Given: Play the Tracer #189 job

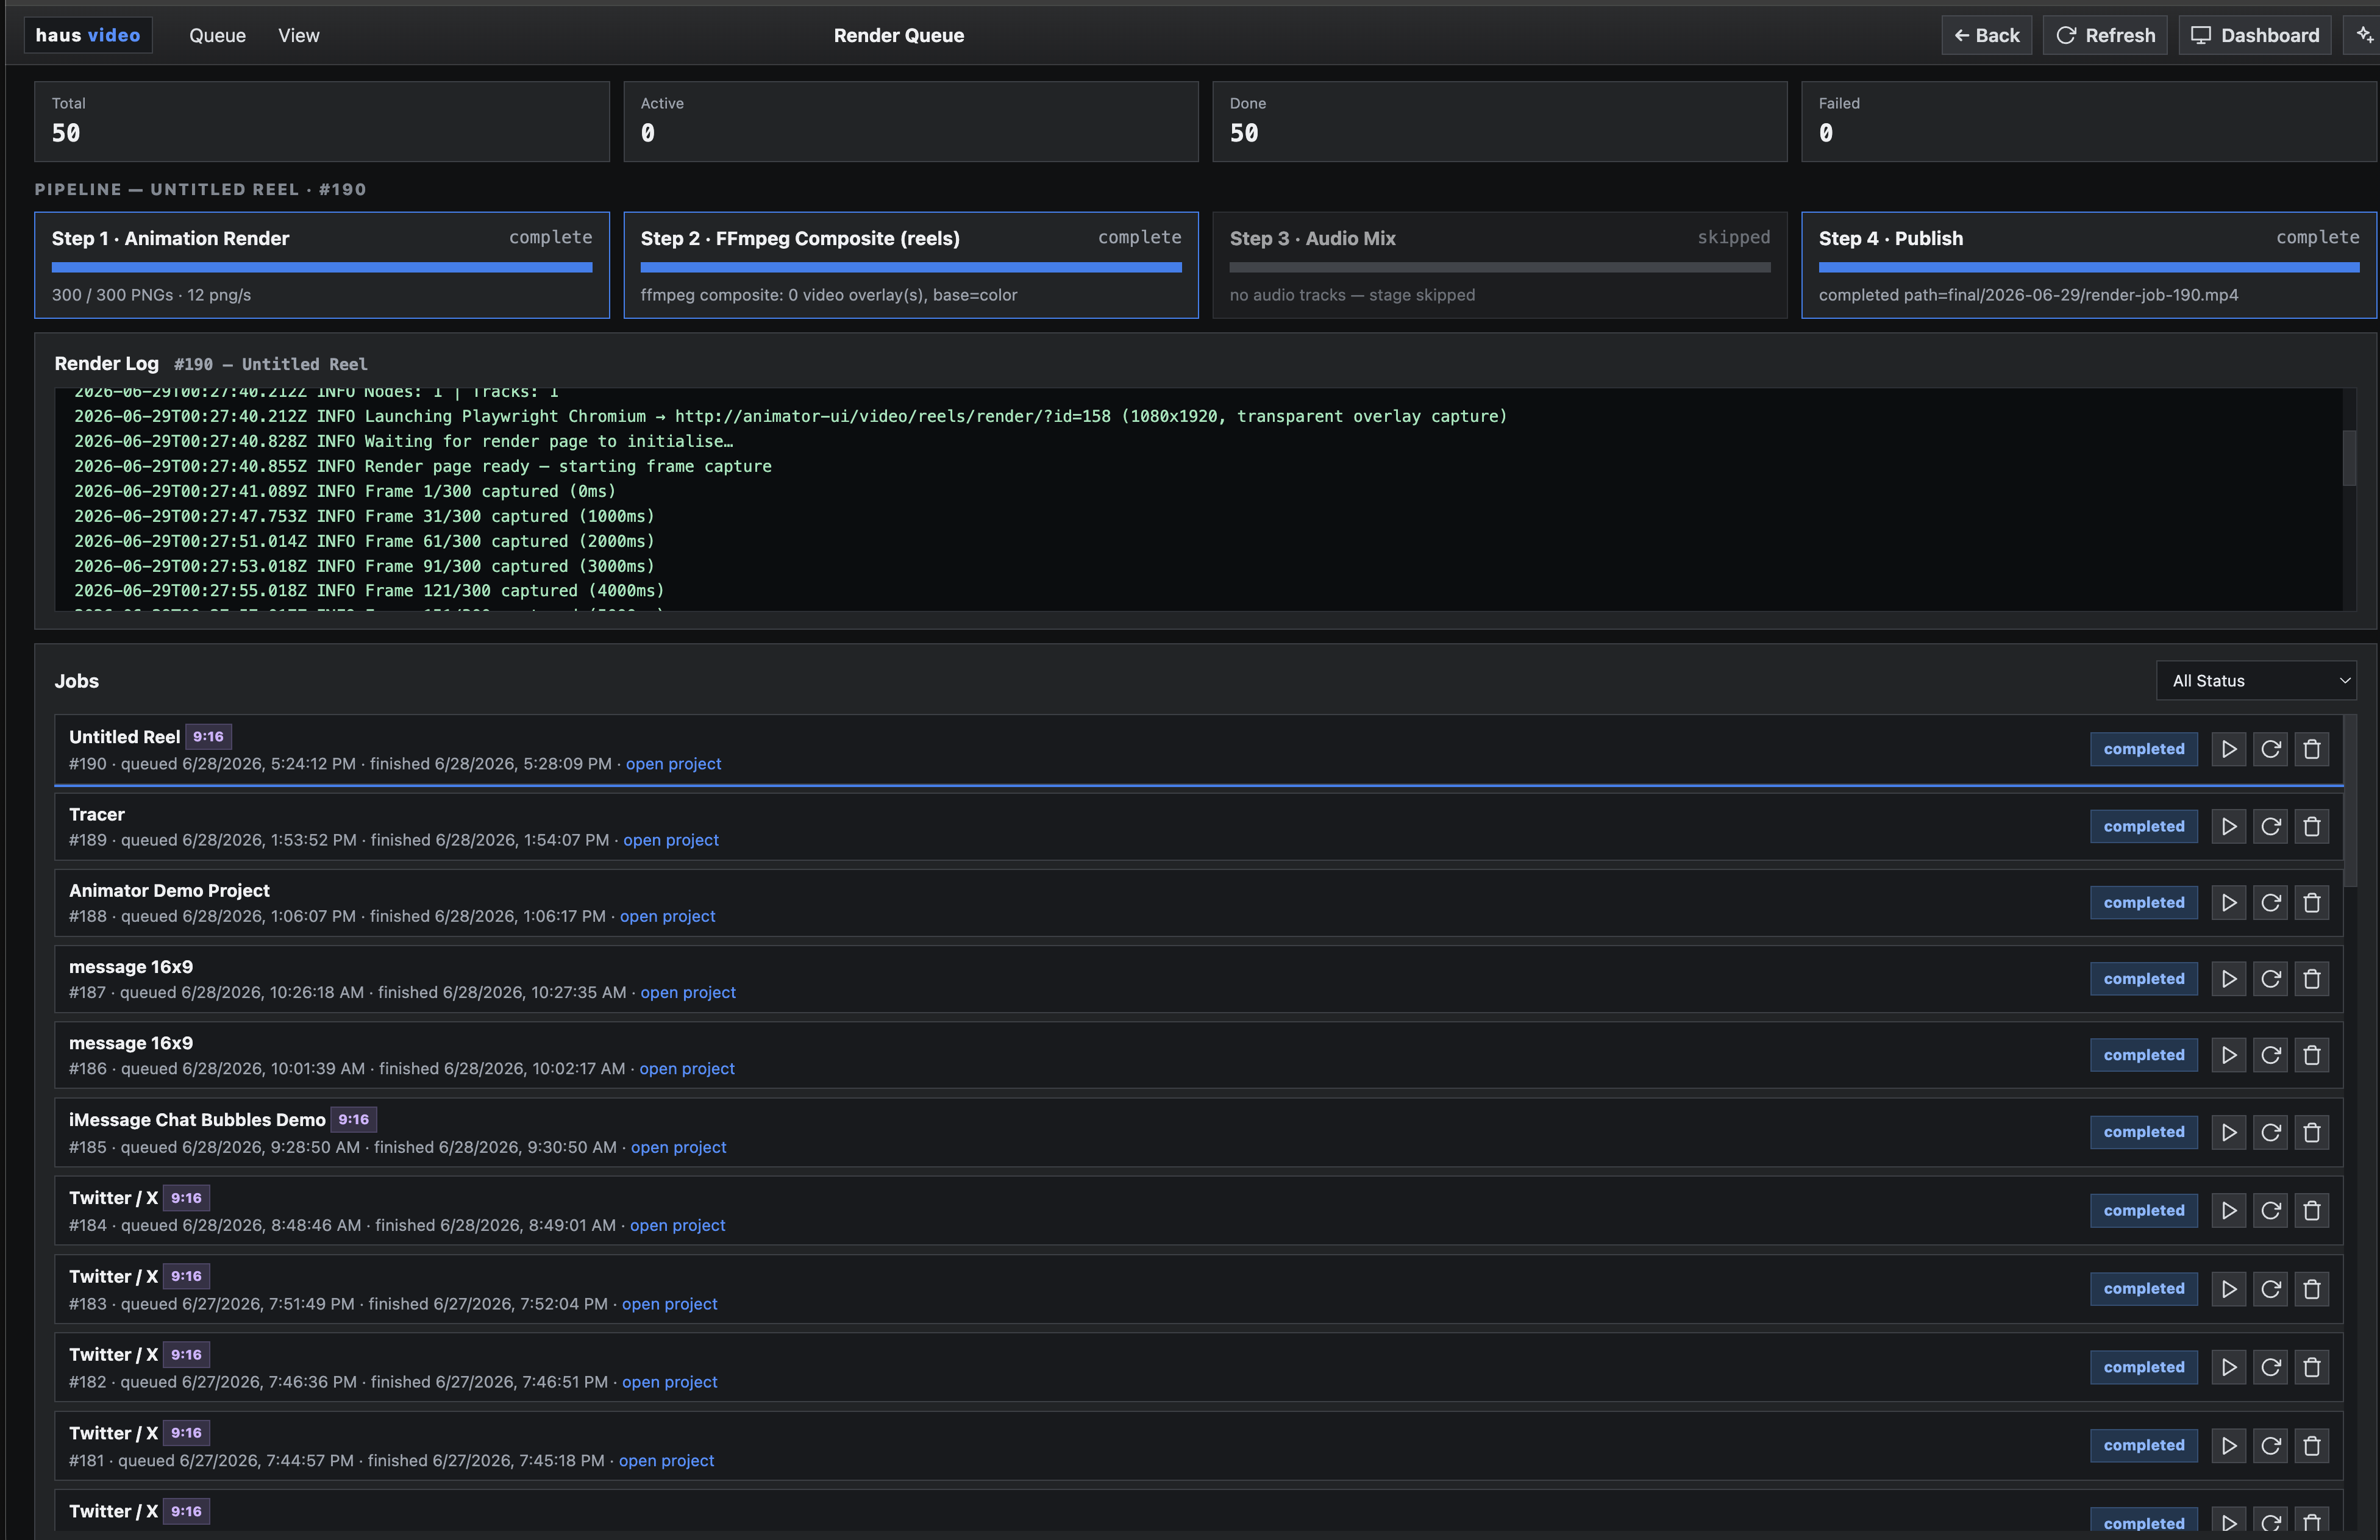Looking at the screenshot, I should coord(2229,826).
